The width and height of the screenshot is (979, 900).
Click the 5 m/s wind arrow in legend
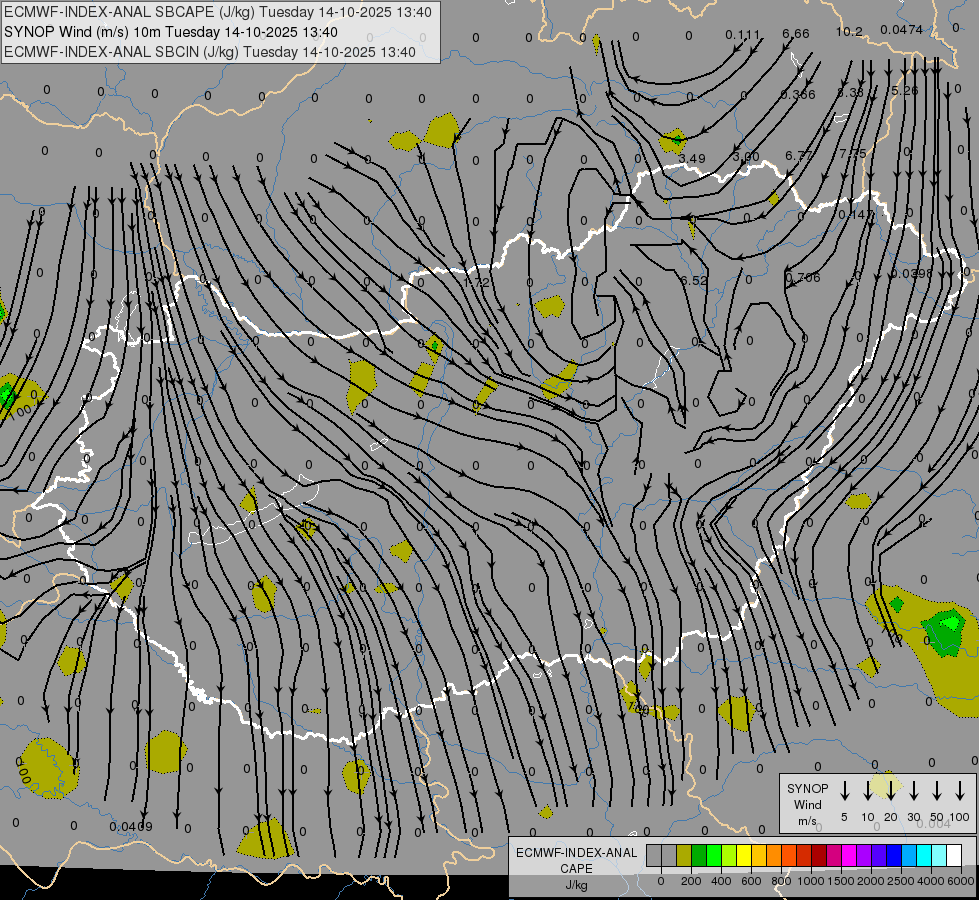tap(844, 791)
